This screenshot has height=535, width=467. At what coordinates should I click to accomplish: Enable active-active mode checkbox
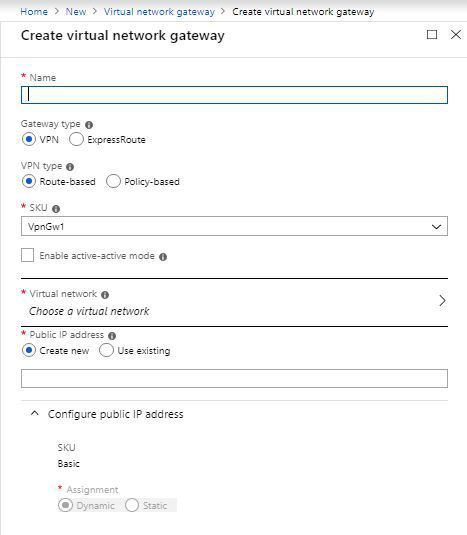pyautogui.click(x=27, y=255)
